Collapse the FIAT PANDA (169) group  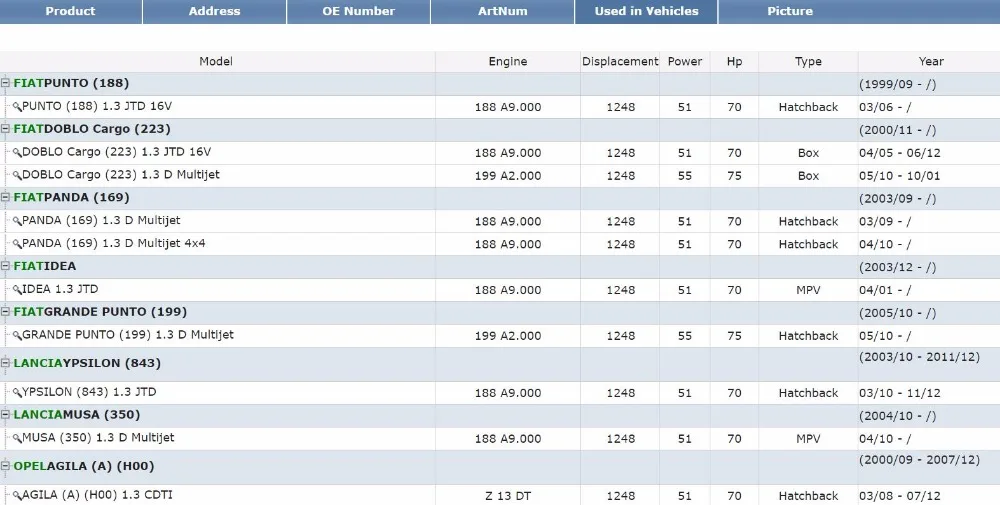click(6, 197)
